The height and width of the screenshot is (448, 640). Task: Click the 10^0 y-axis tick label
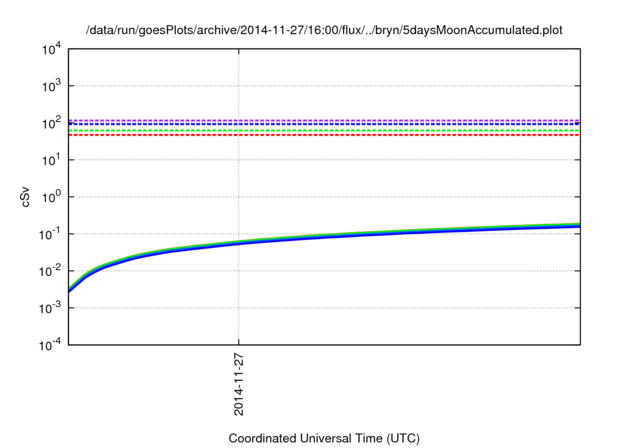point(51,197)
